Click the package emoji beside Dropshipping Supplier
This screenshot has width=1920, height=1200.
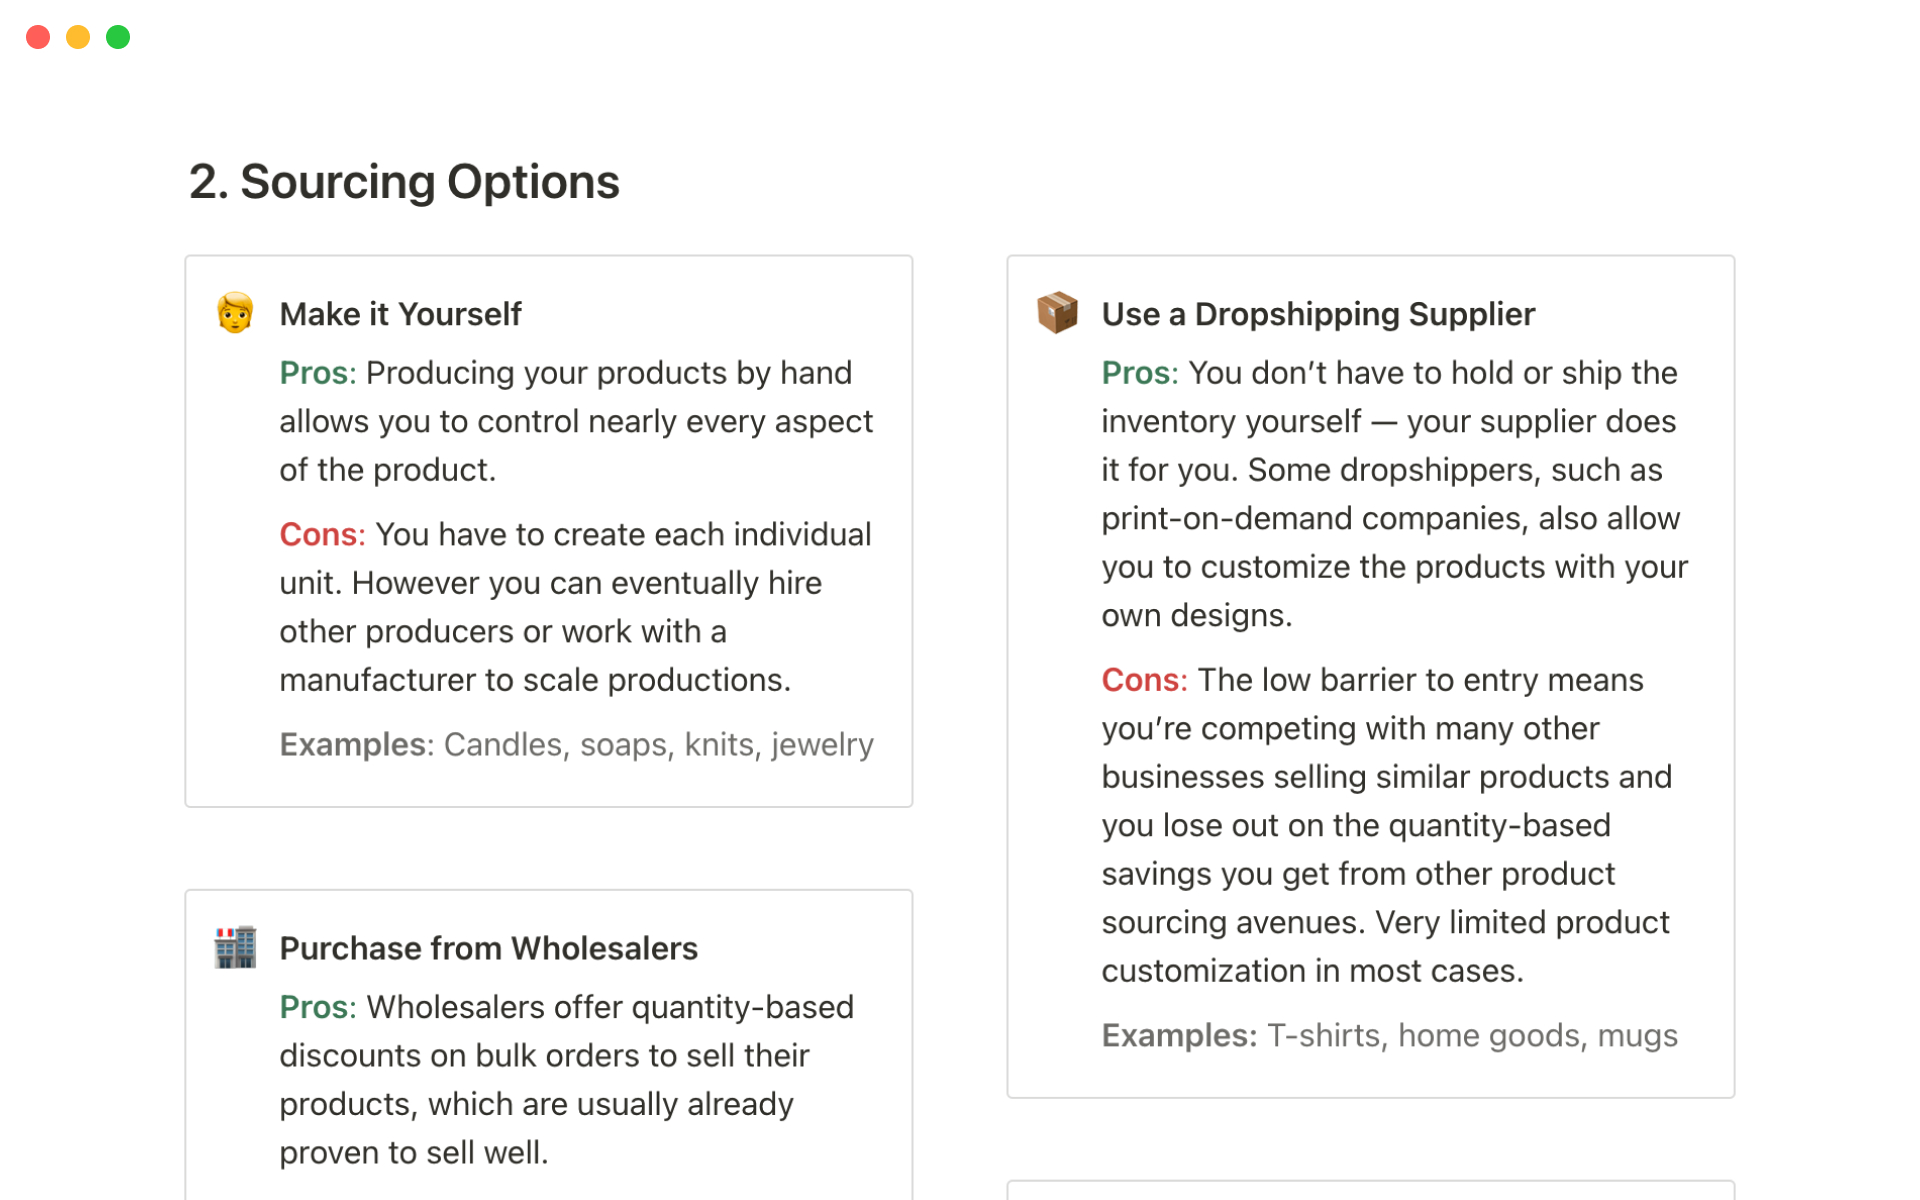(1057, 313)
